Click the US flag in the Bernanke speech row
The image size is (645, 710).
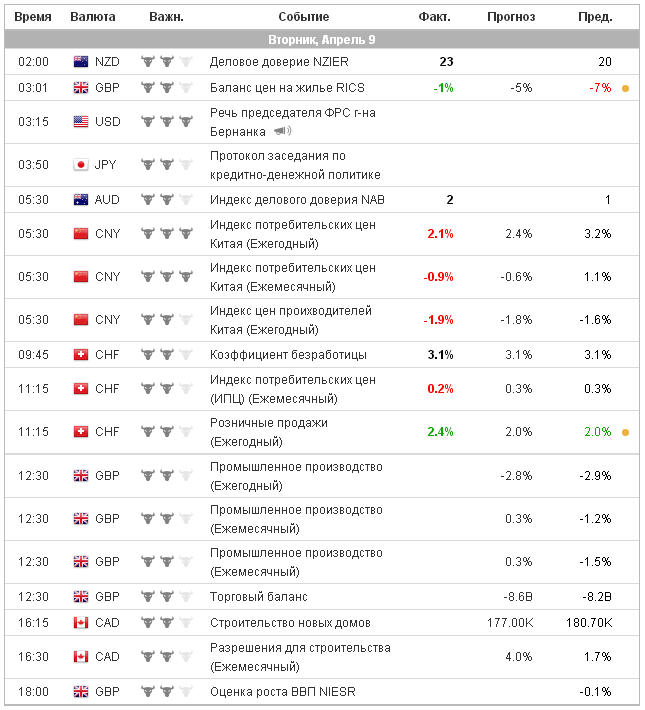pyautogui.click(x=81, y=122)
